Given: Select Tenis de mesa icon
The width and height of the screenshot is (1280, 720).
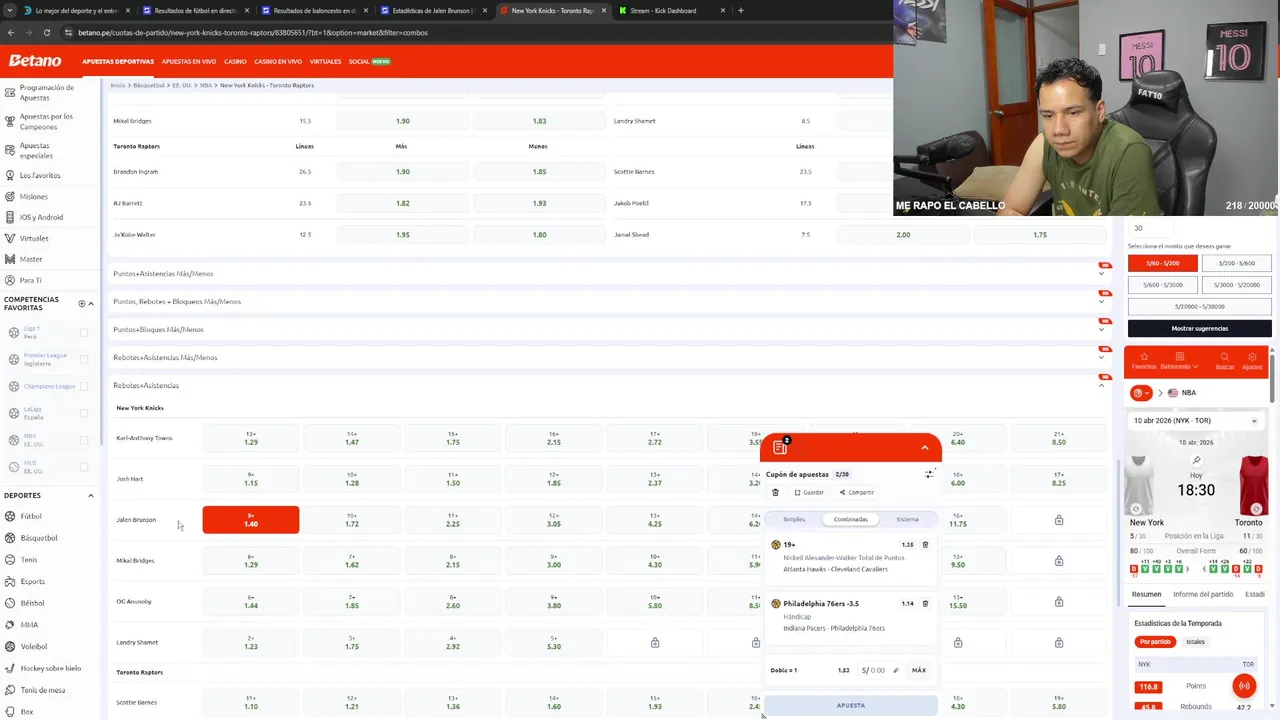Looking at the screenshot, I should click(10, 690).
